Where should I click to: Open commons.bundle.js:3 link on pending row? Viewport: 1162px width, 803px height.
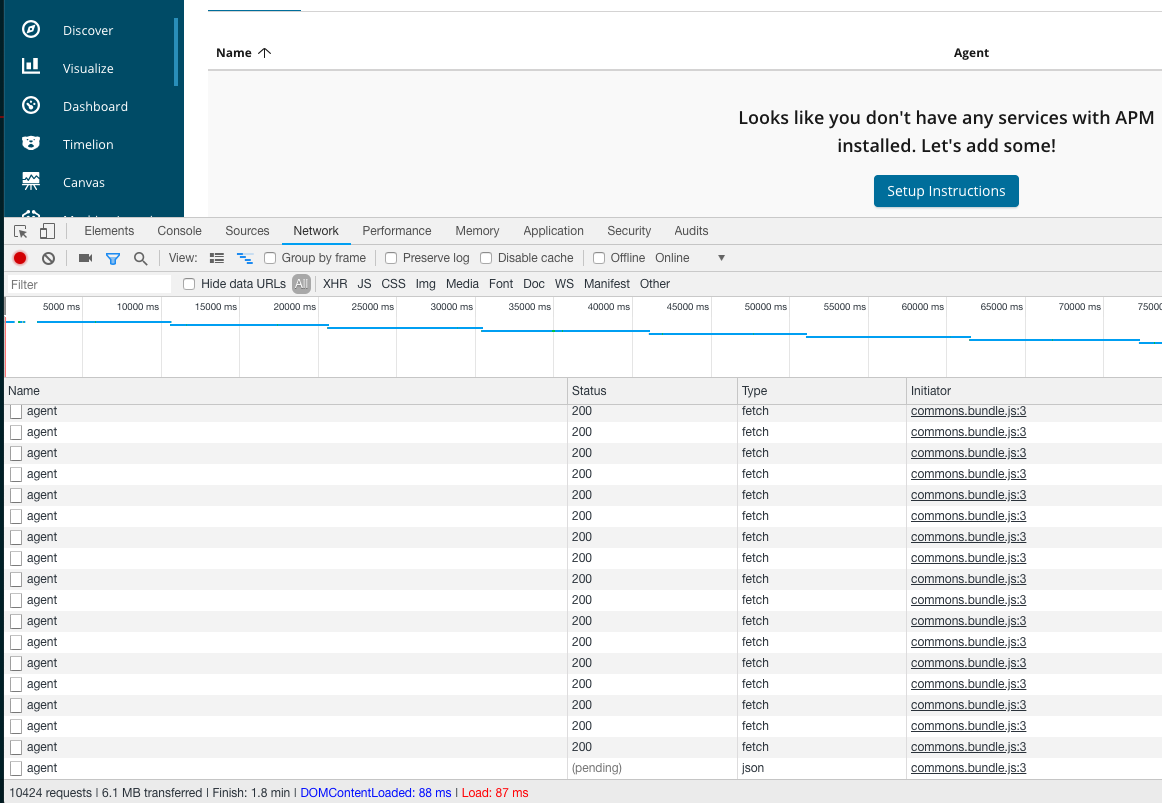point(968,768)
